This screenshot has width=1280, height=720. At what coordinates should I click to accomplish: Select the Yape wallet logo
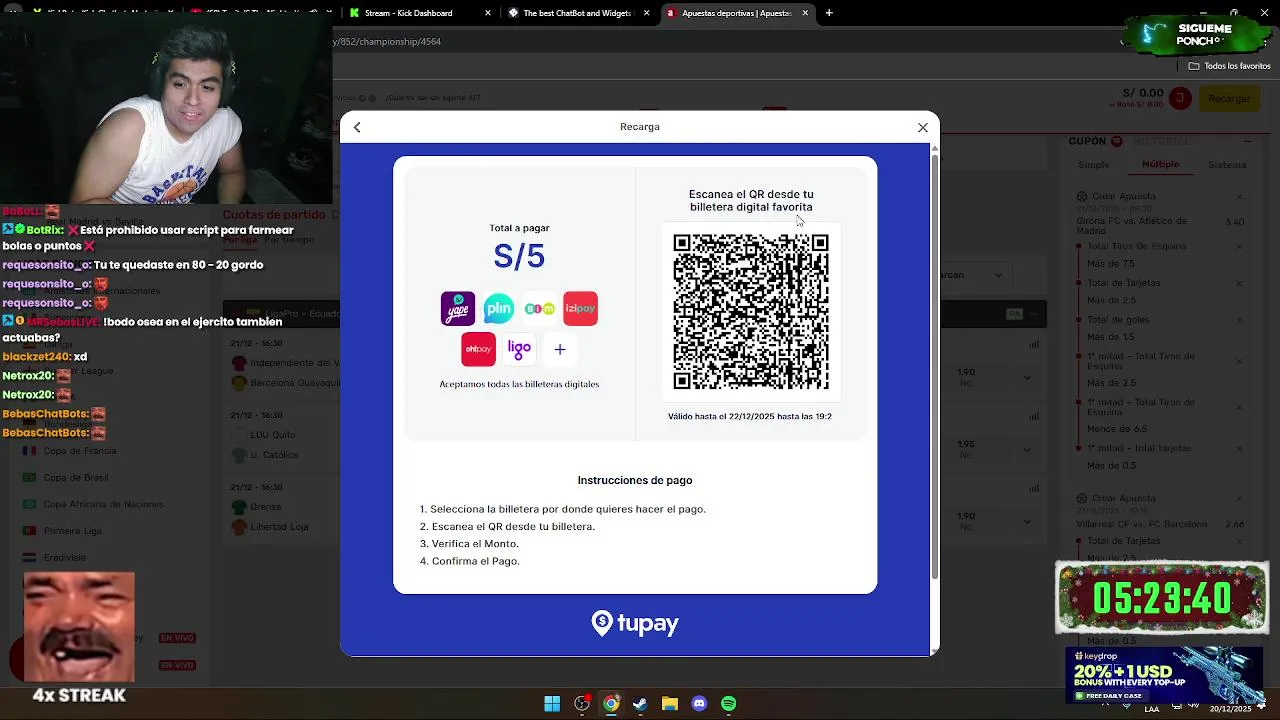click(458, 309)
